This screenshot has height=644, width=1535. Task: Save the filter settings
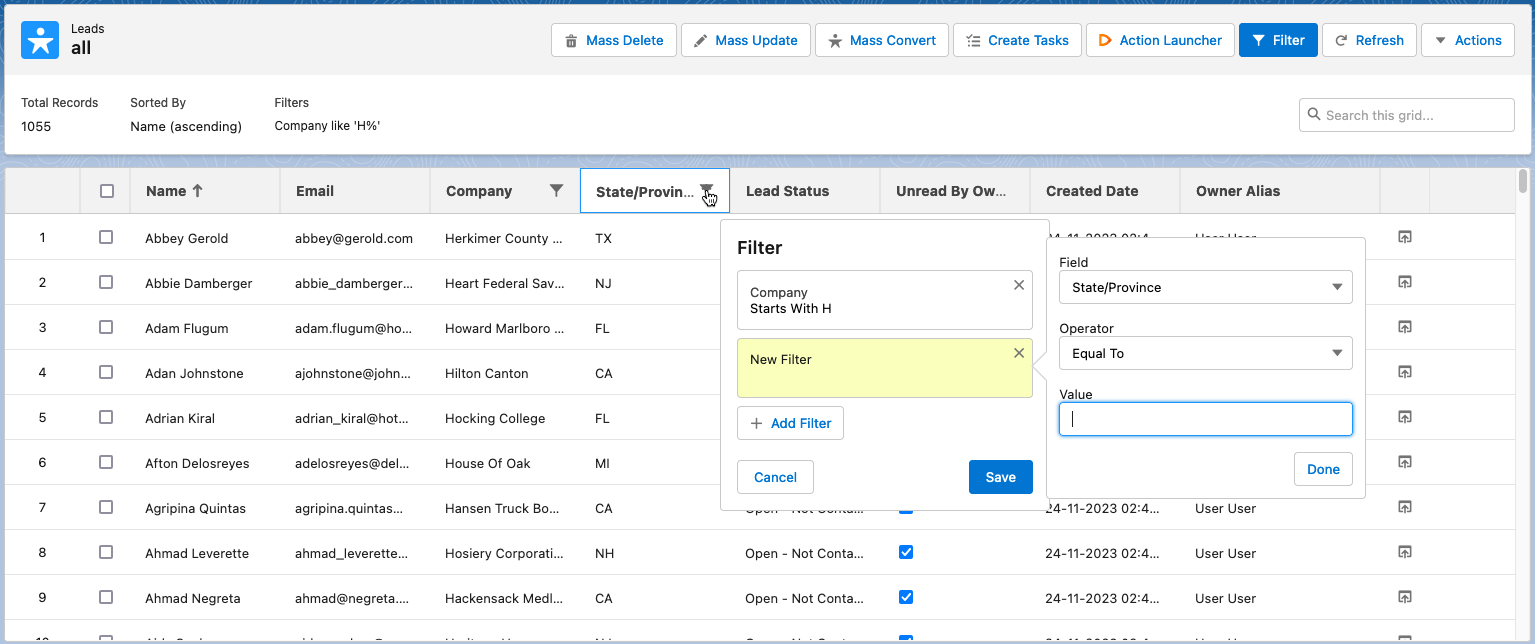click(1001, 477)
